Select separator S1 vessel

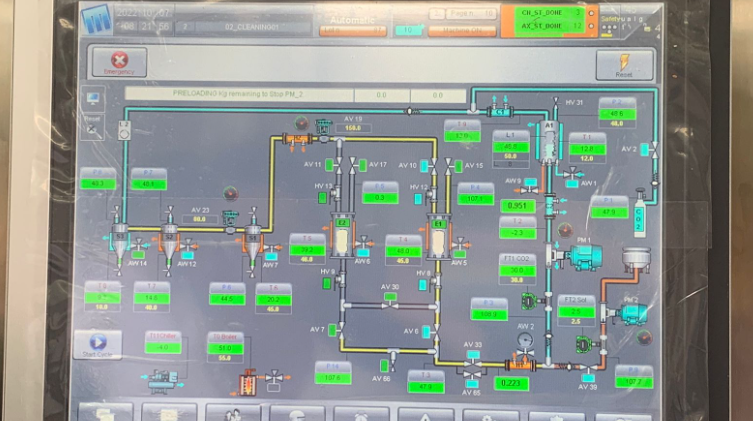[253, 244]
